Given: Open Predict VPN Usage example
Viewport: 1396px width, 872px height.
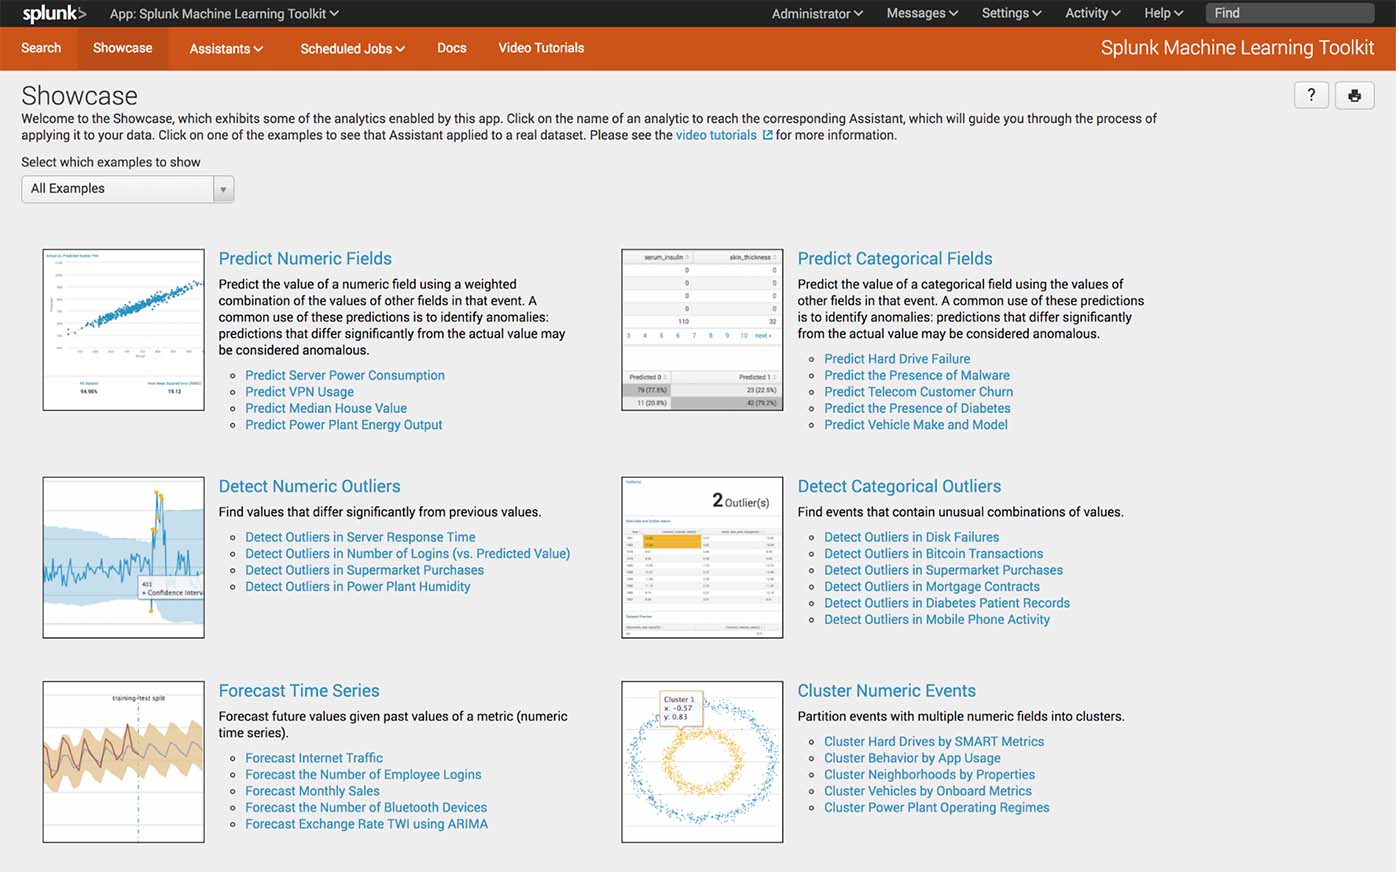Looking at the screenshot, I should point(299,392).
